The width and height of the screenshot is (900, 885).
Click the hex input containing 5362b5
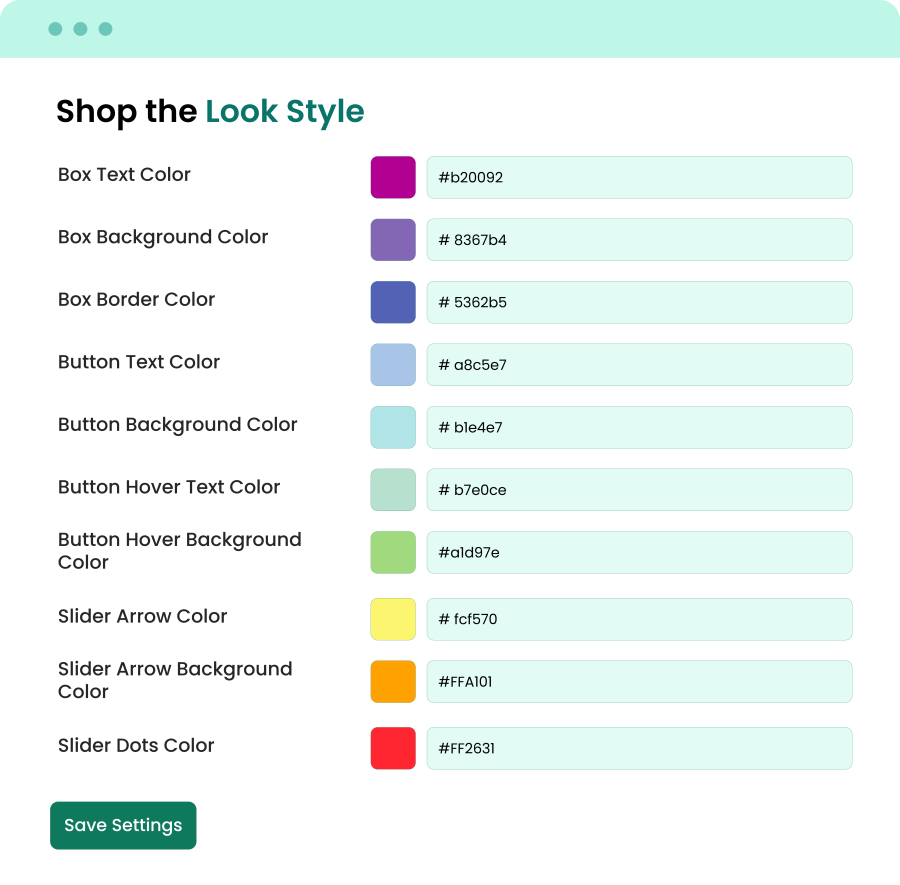pyautogui.click(x=639, y=302)
